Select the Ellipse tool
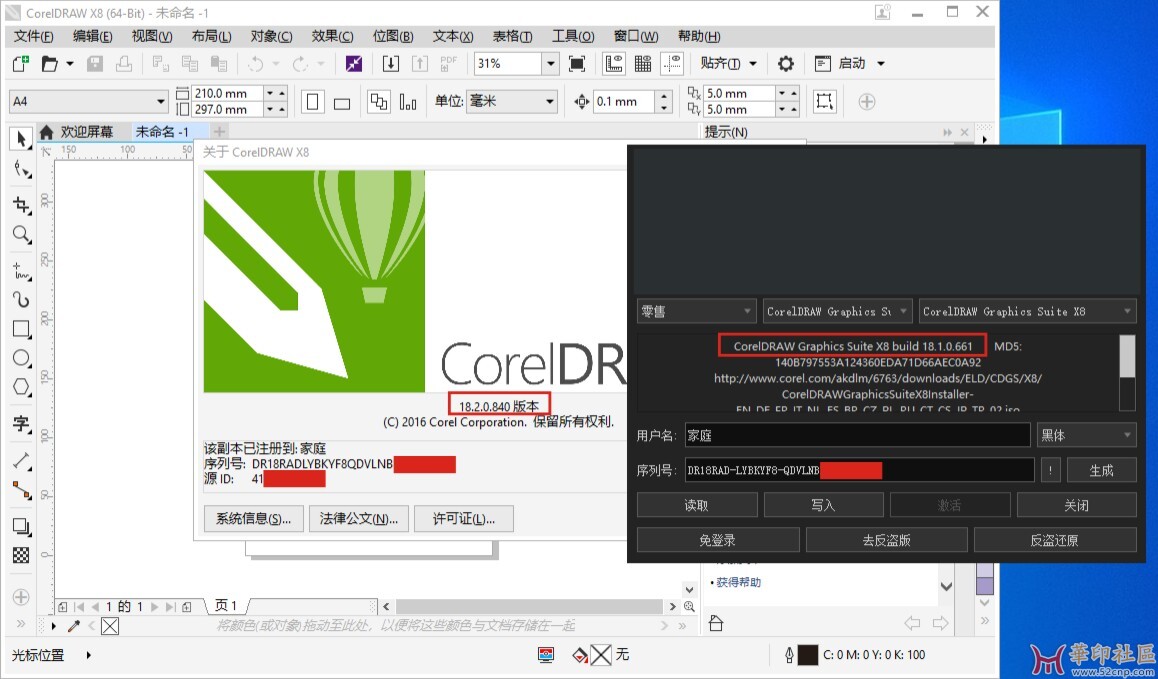1158x679 pixels. (x=21, y=358)
